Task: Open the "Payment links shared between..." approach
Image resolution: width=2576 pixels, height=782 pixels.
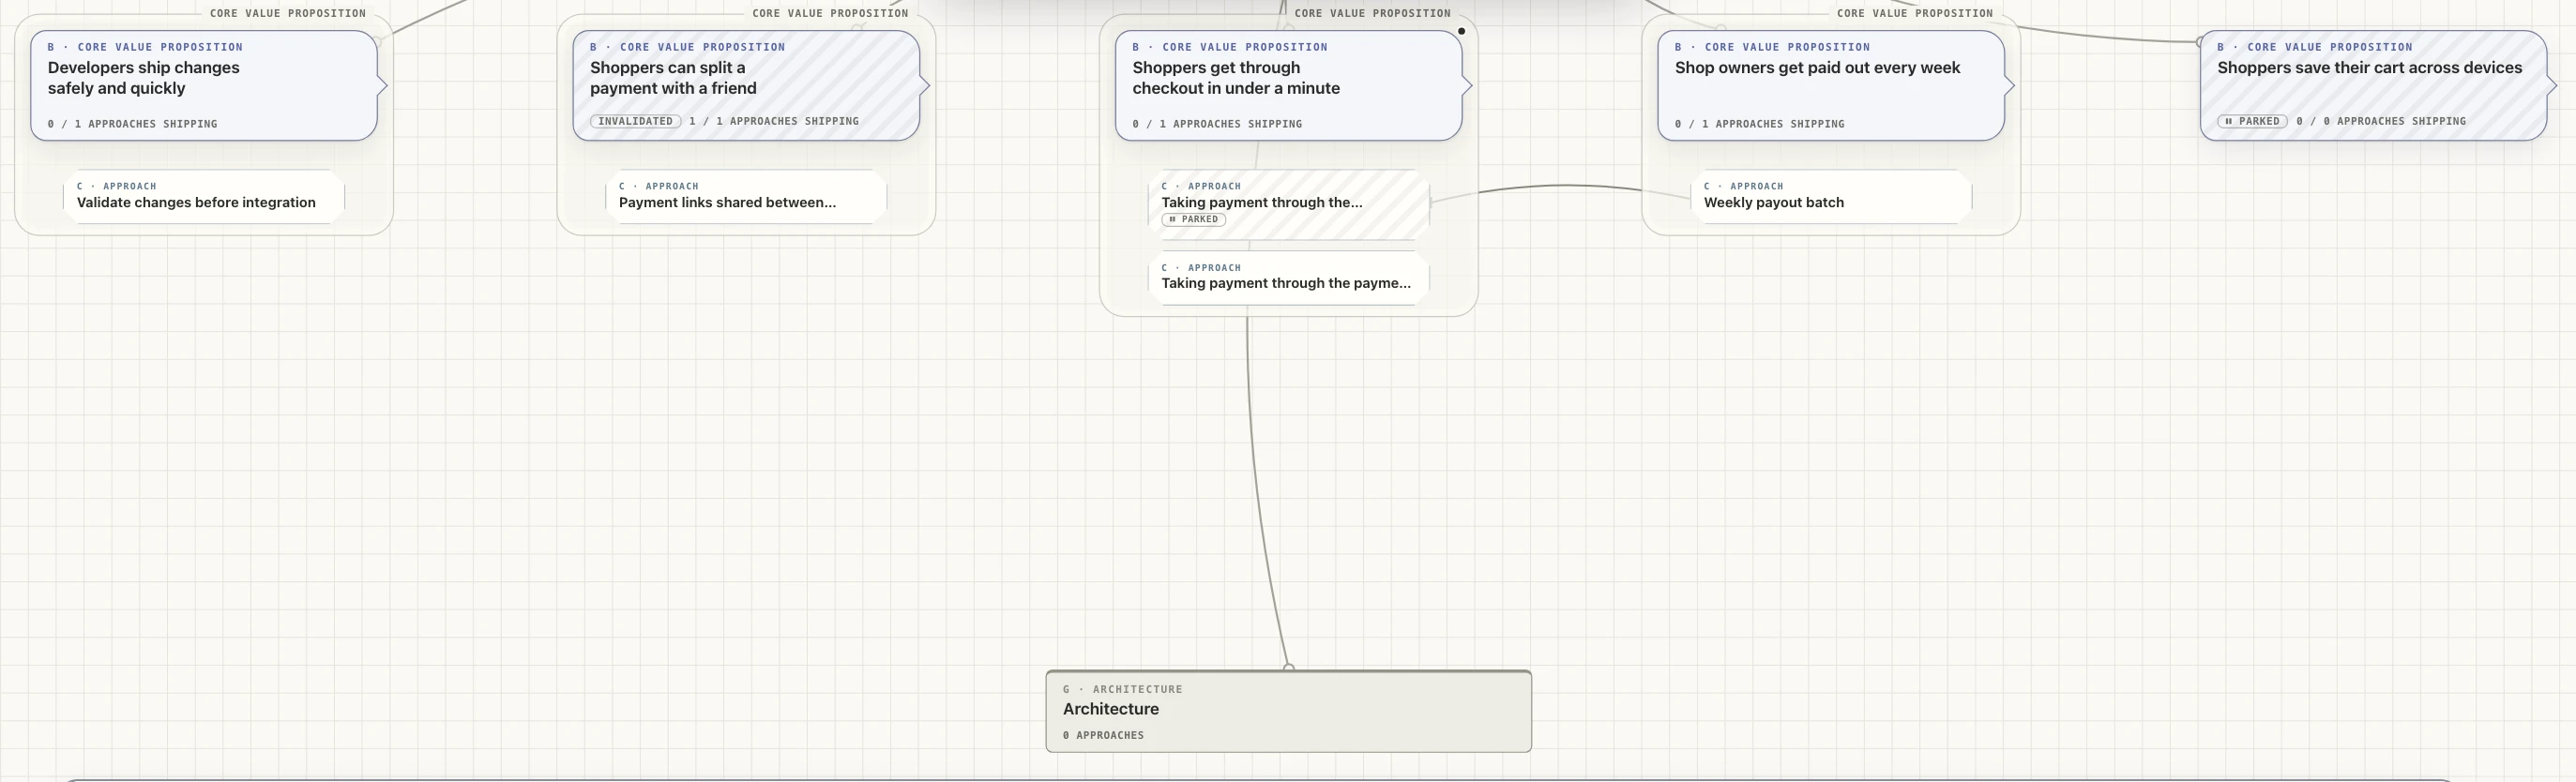Action: (x=746, y=196)
